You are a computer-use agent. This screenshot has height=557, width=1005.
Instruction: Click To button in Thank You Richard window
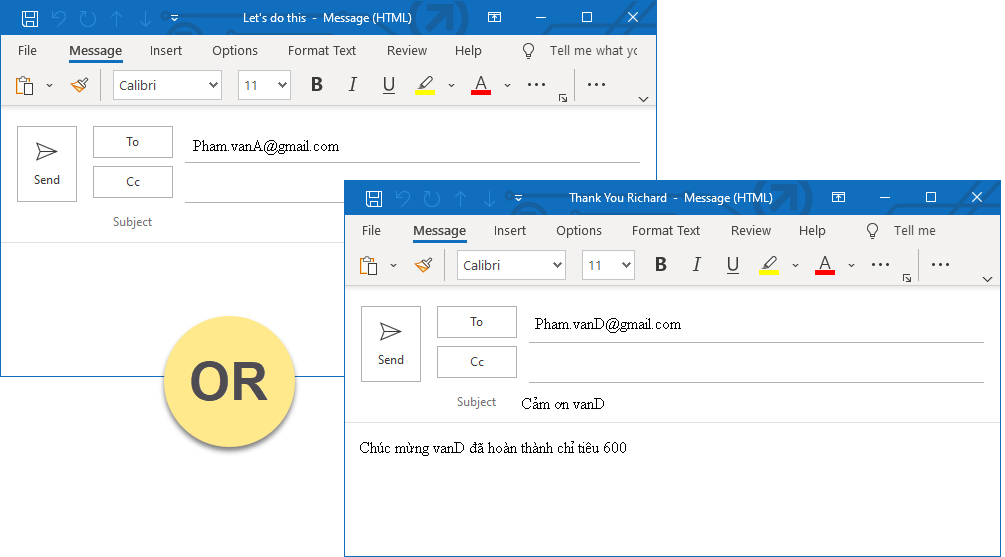477,322
